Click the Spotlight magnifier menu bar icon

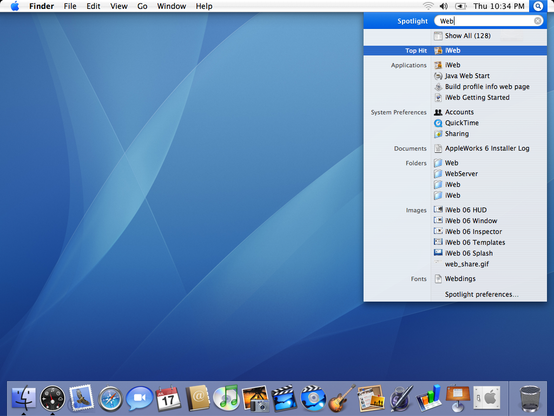click(538, 6)
